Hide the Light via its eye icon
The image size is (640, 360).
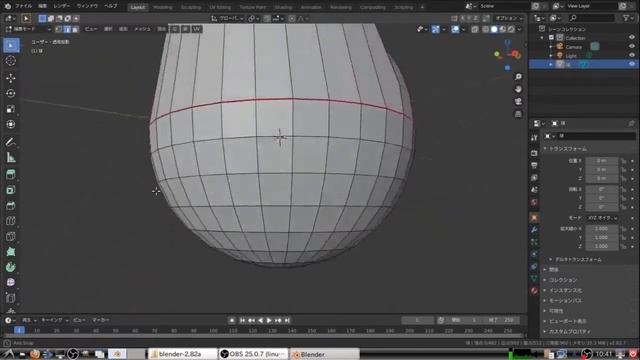[632, 56]
